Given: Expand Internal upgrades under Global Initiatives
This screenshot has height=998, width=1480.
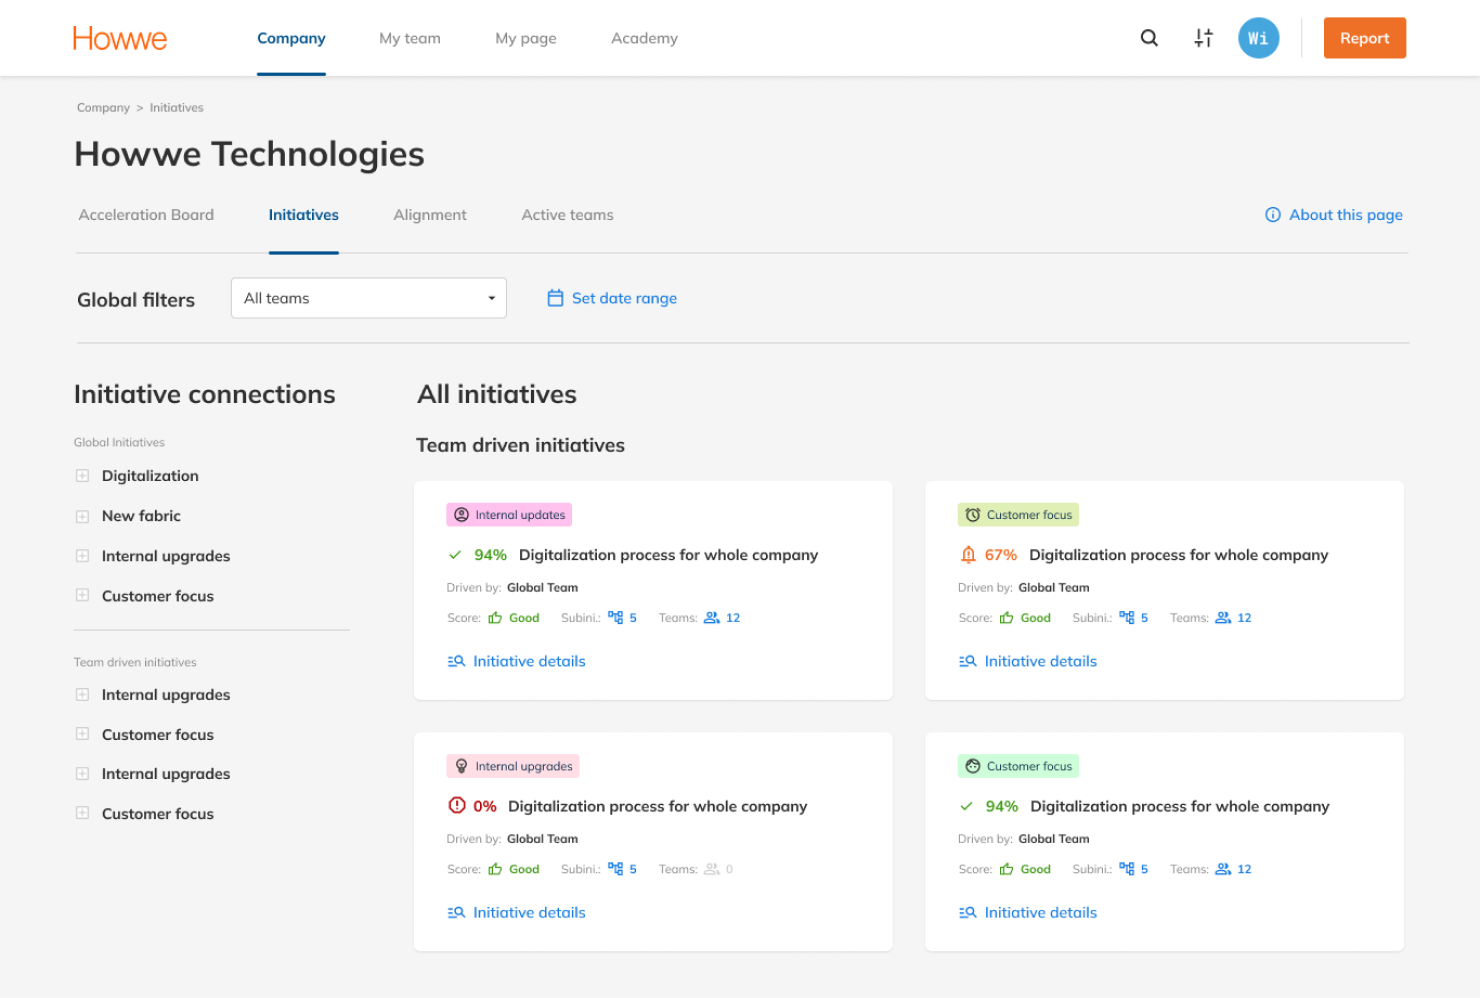Looking at the screenshot, I should [x=82, y=555].
